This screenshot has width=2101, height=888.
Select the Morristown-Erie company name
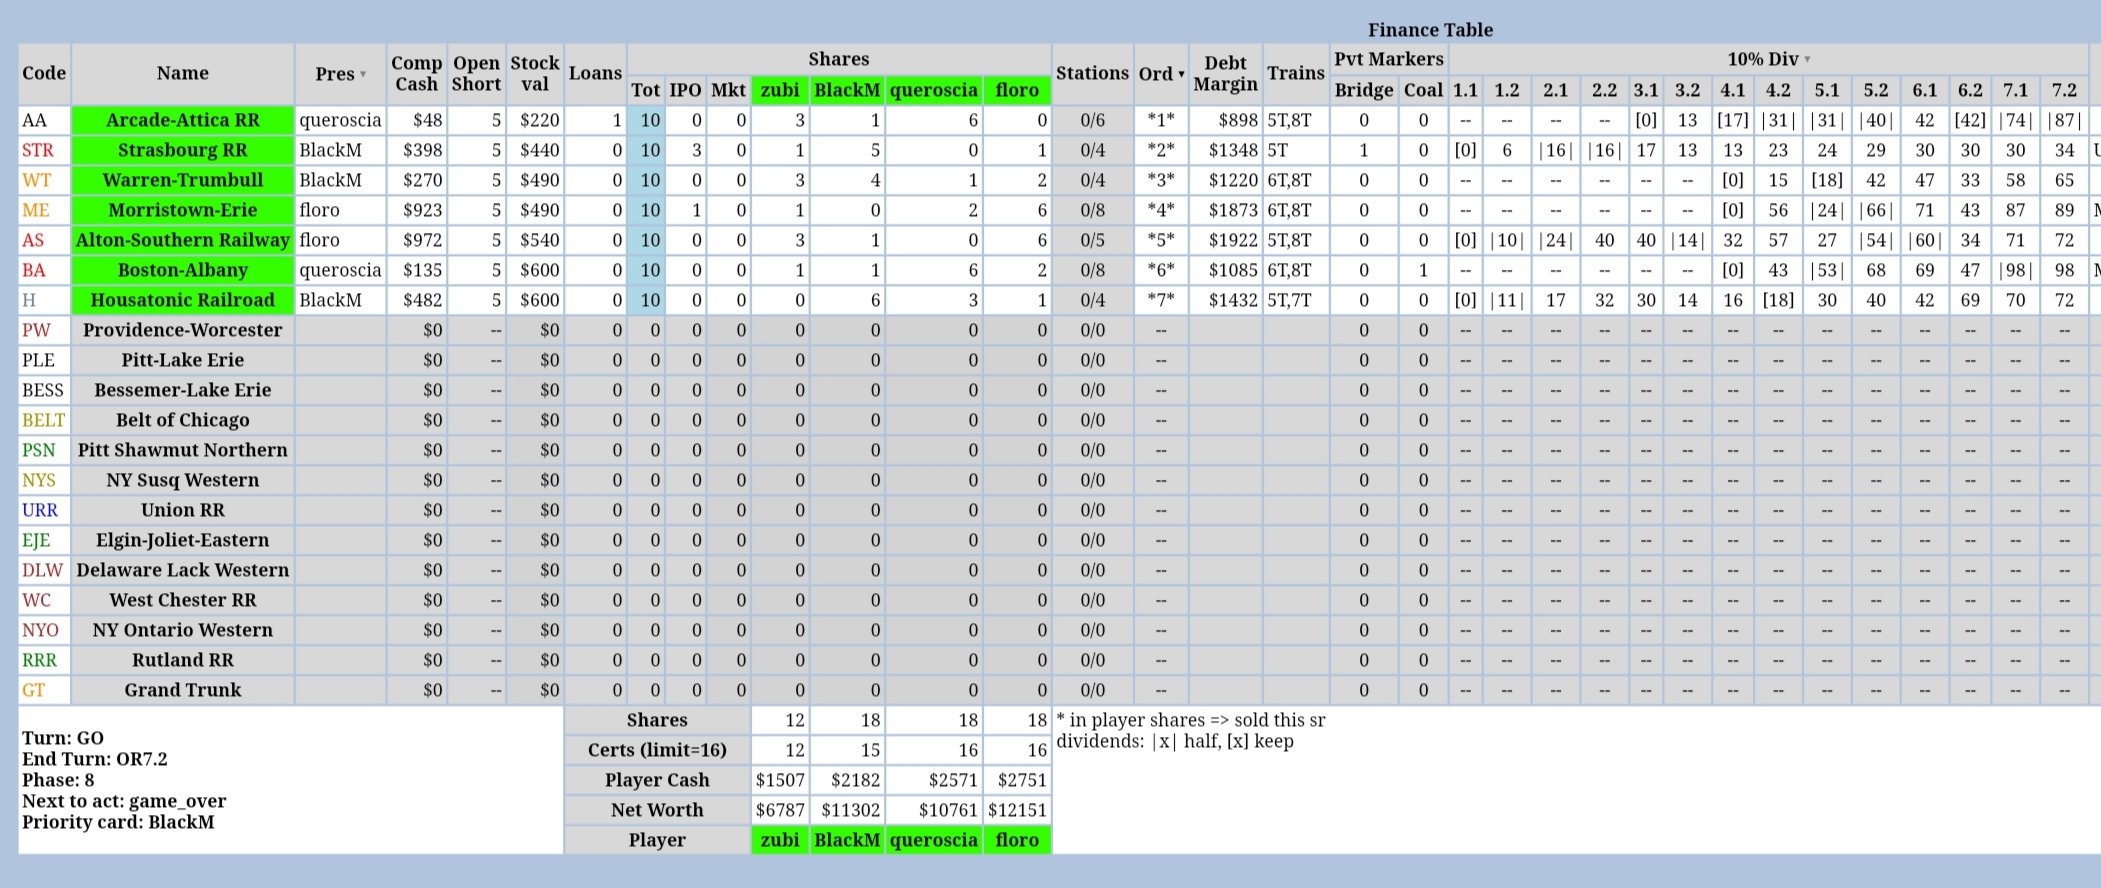pos(183,210)
